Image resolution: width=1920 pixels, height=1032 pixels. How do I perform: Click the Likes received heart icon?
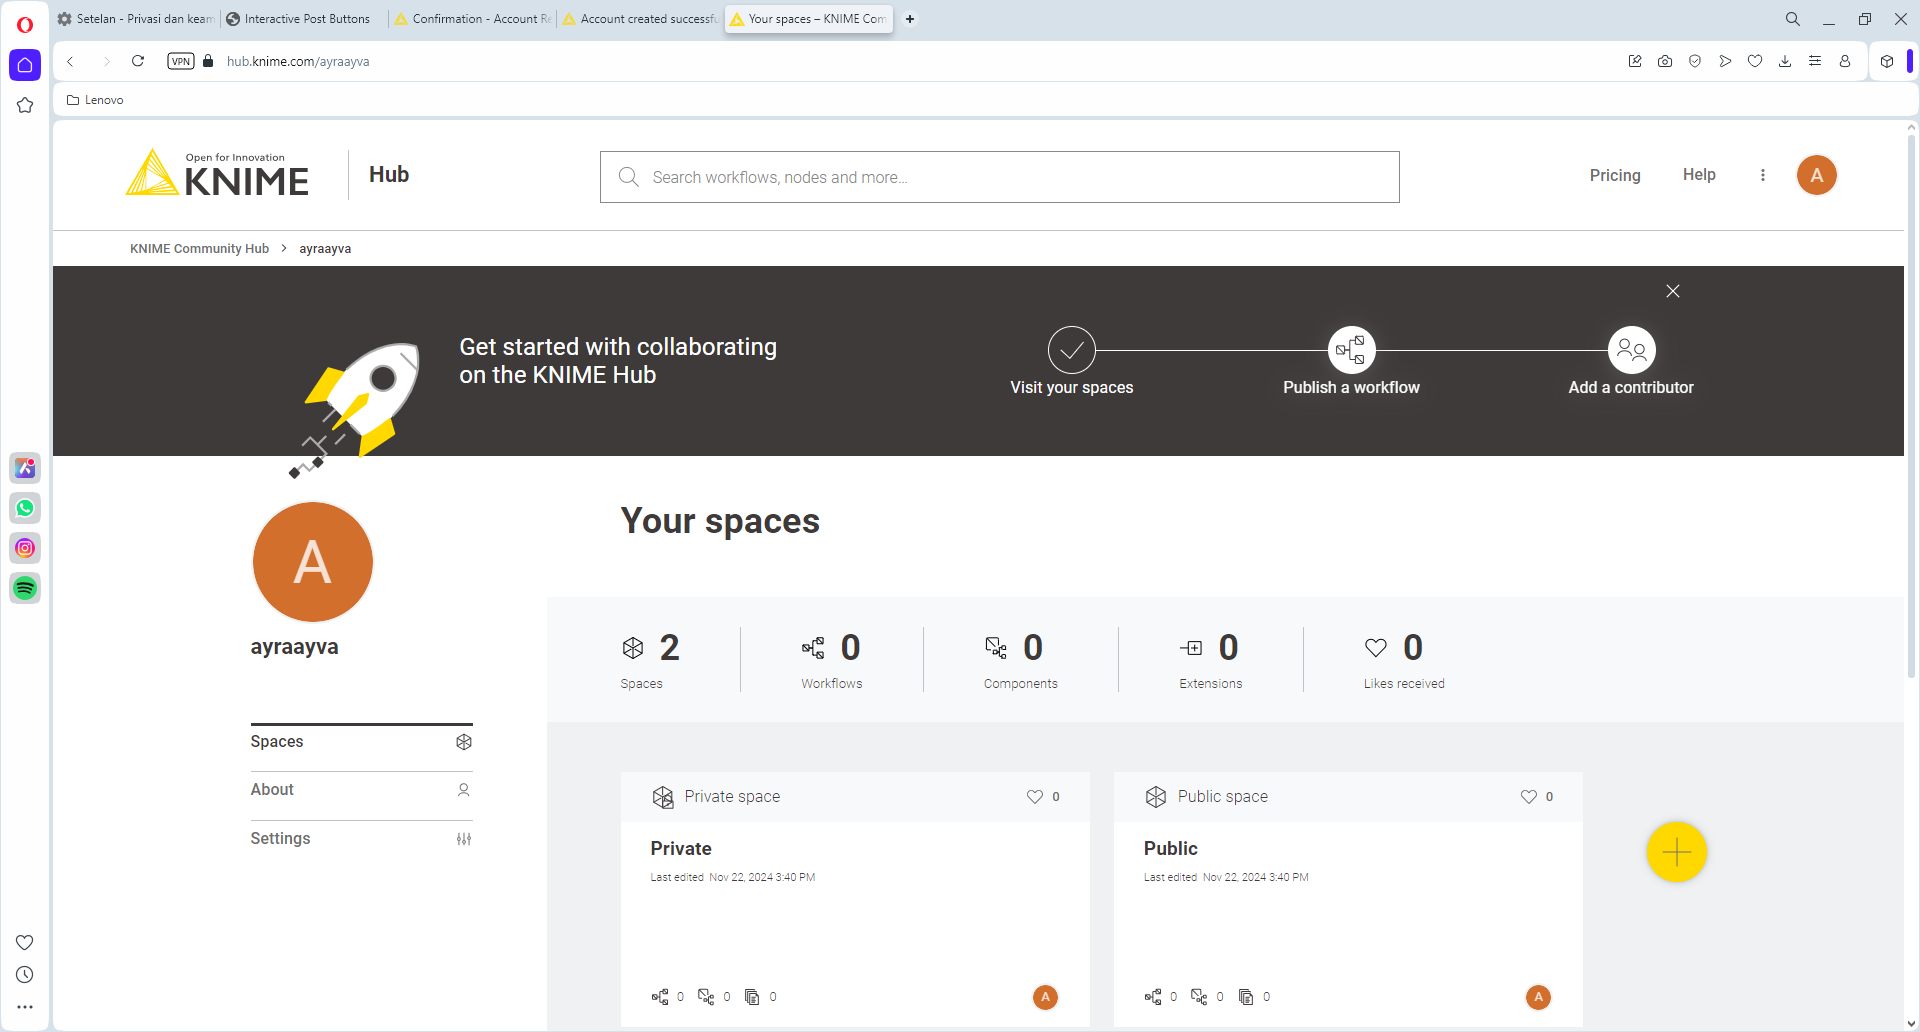[x=1376, y=648]
